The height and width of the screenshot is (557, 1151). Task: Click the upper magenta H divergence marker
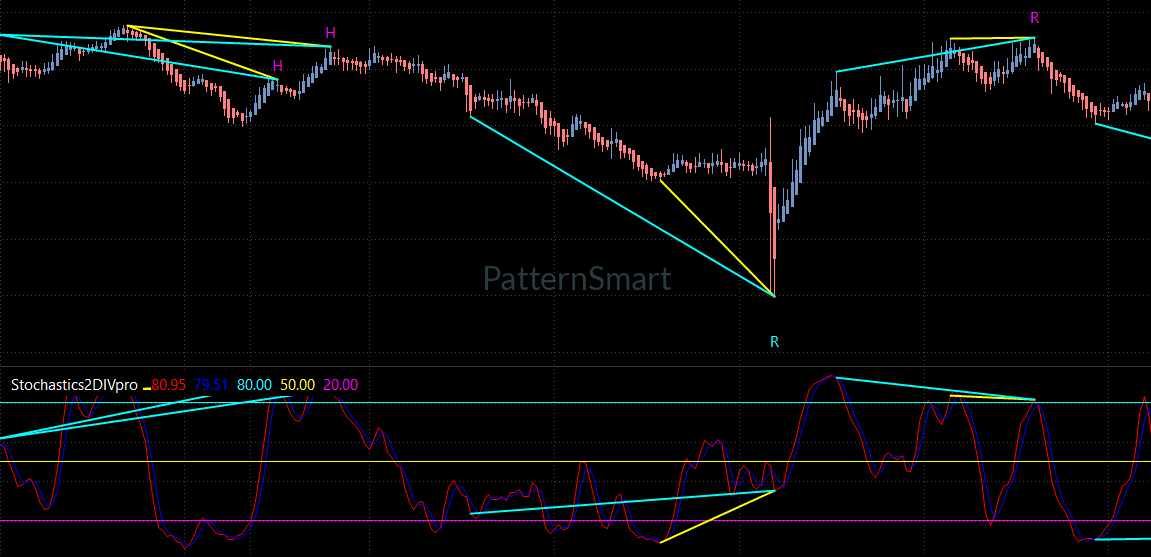331,32
